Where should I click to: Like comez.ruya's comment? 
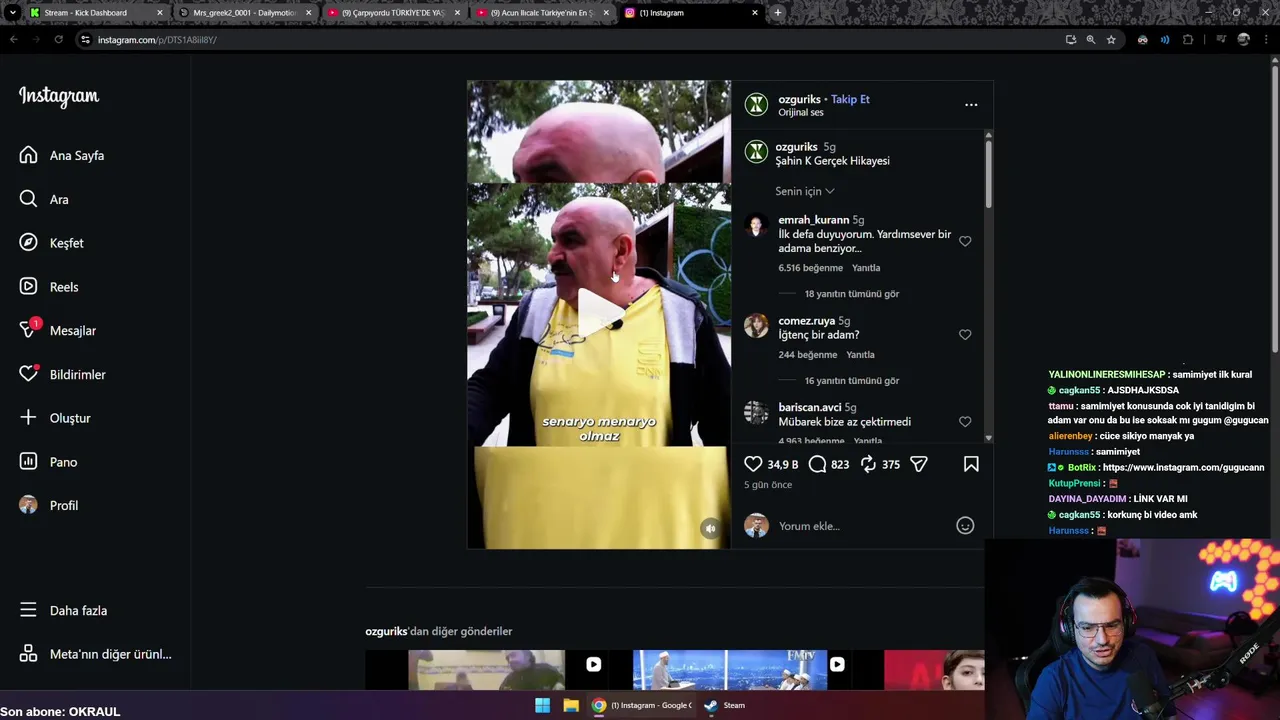click(965, 335)
